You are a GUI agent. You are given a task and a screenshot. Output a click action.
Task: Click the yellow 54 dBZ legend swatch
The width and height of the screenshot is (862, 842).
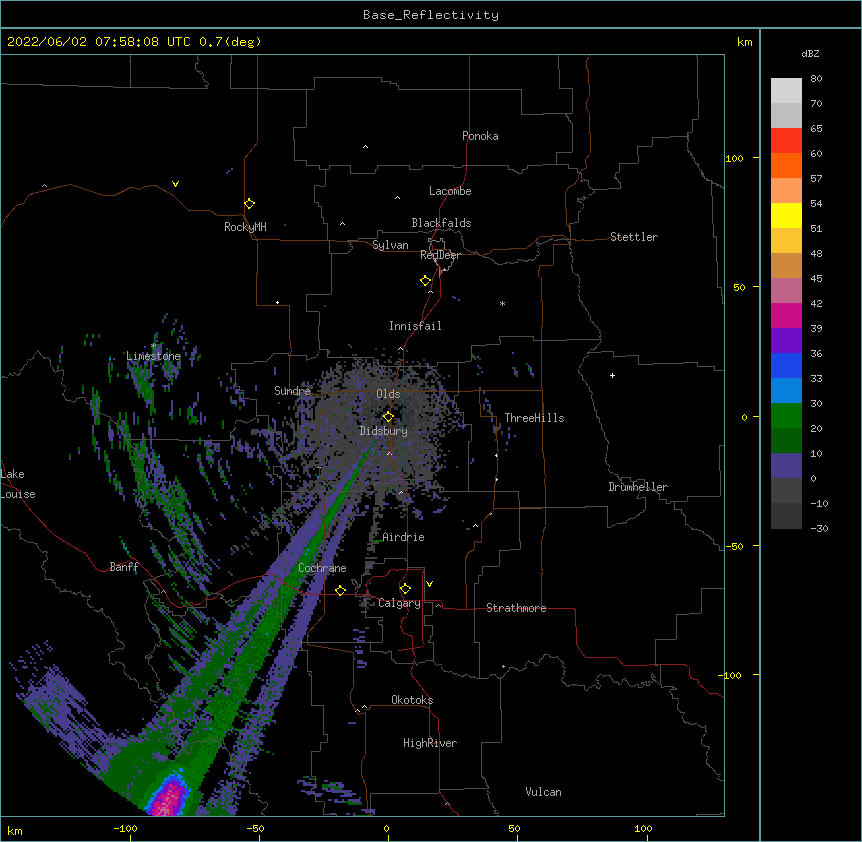(x=786, y=215)
